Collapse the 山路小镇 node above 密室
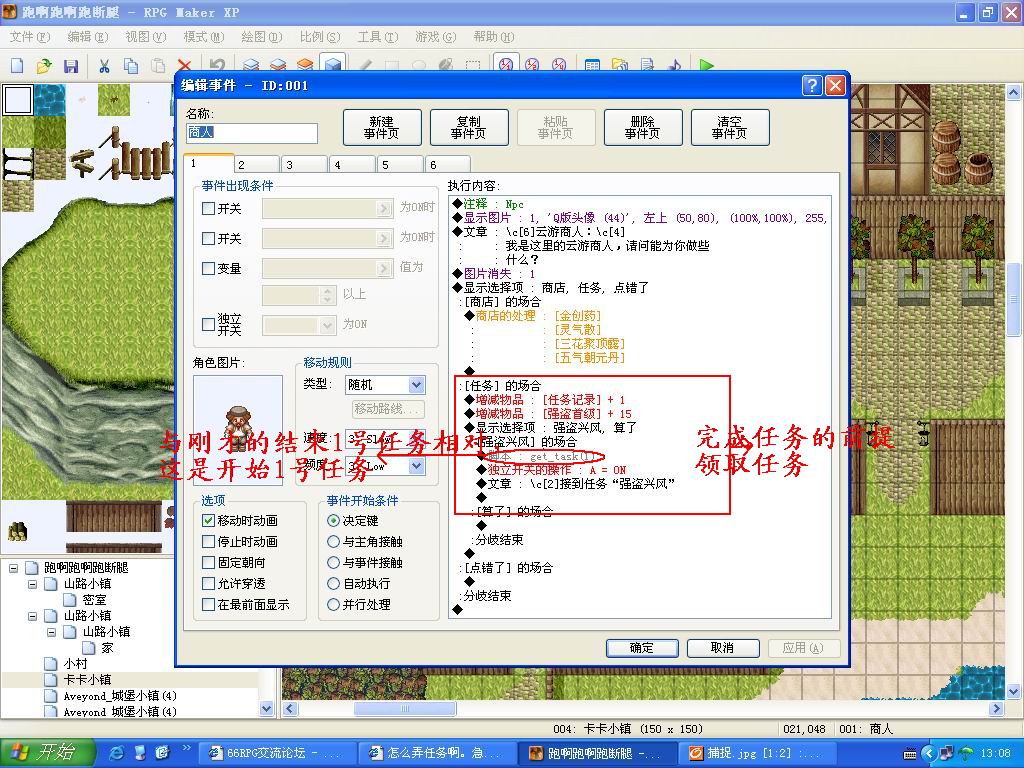1024x768 pixels. (33, 584)
